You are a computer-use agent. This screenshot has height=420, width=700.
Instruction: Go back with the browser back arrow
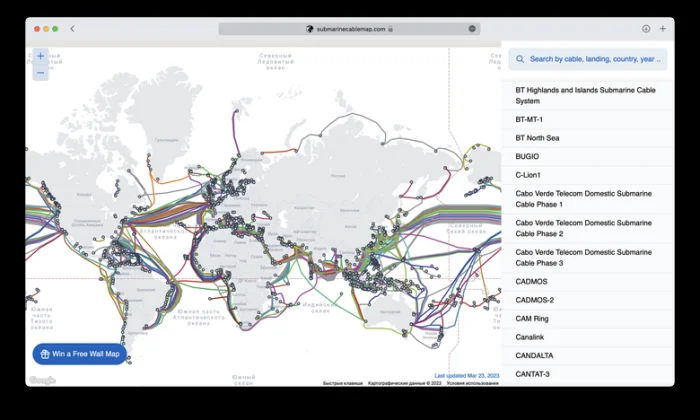click(72, 29)
